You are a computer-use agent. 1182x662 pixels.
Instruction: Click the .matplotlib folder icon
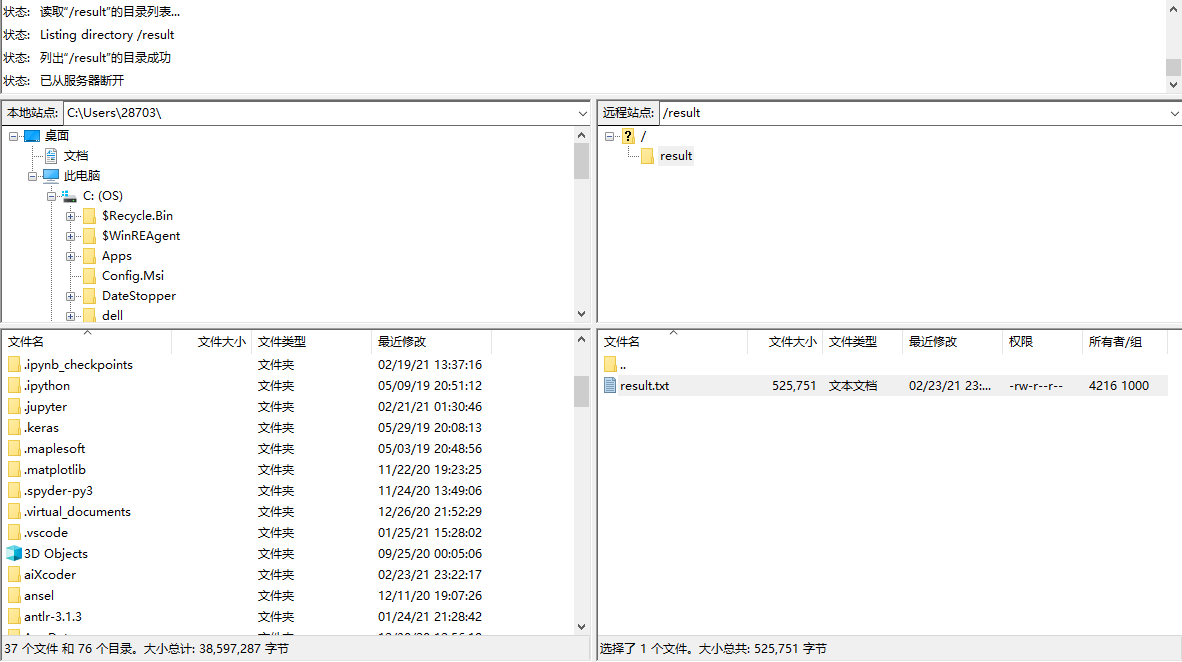[x=14, y=470]
